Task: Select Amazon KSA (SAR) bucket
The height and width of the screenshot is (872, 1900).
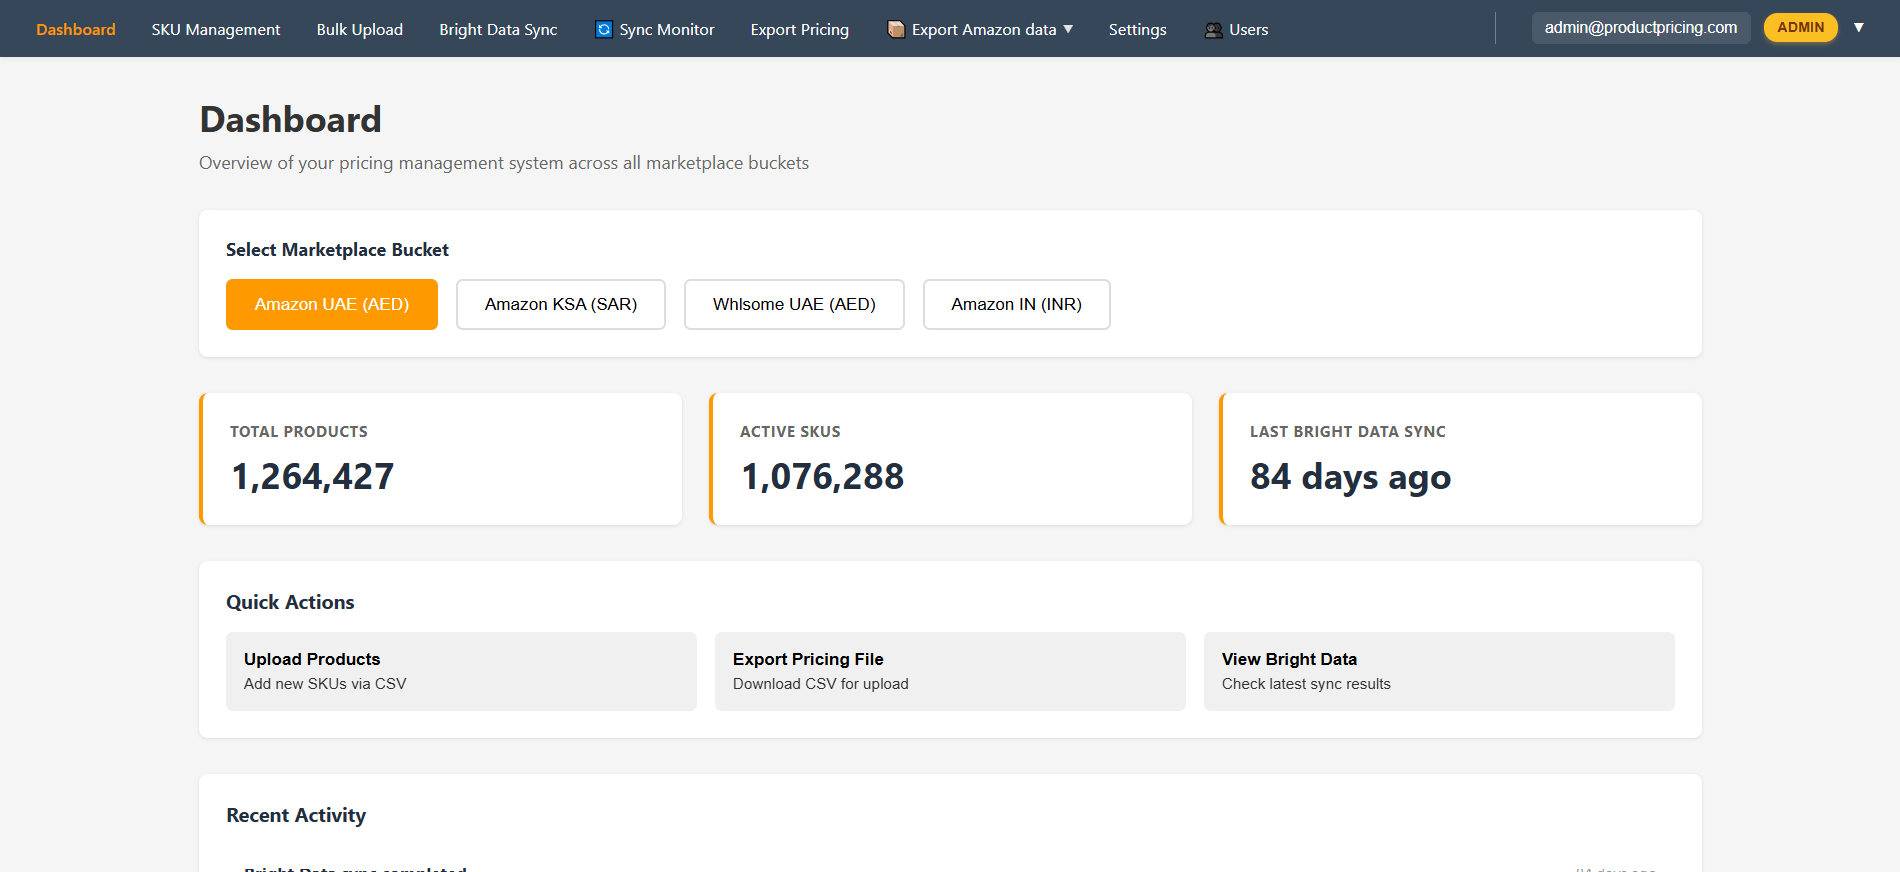Action: tap(561, 304)
